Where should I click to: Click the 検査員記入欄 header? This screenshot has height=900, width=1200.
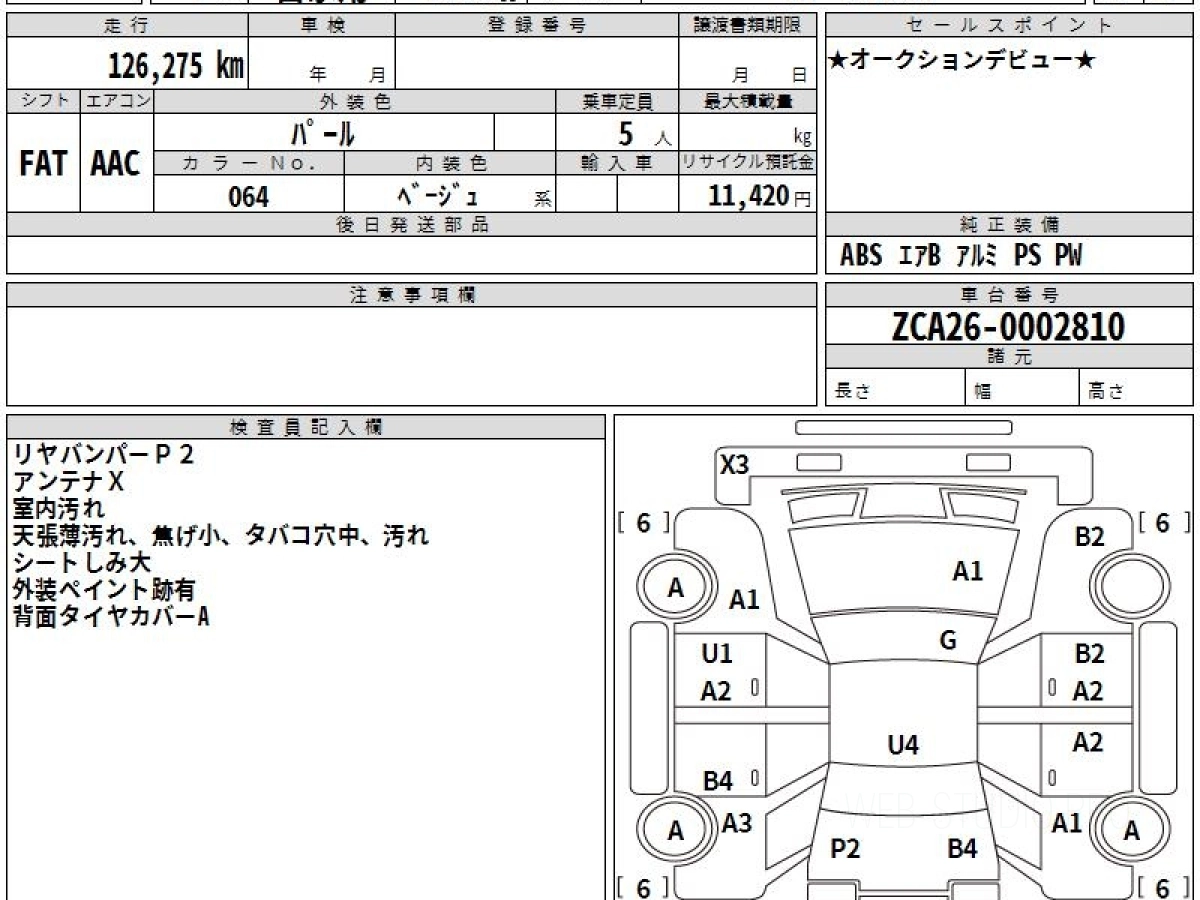(306, 427)
